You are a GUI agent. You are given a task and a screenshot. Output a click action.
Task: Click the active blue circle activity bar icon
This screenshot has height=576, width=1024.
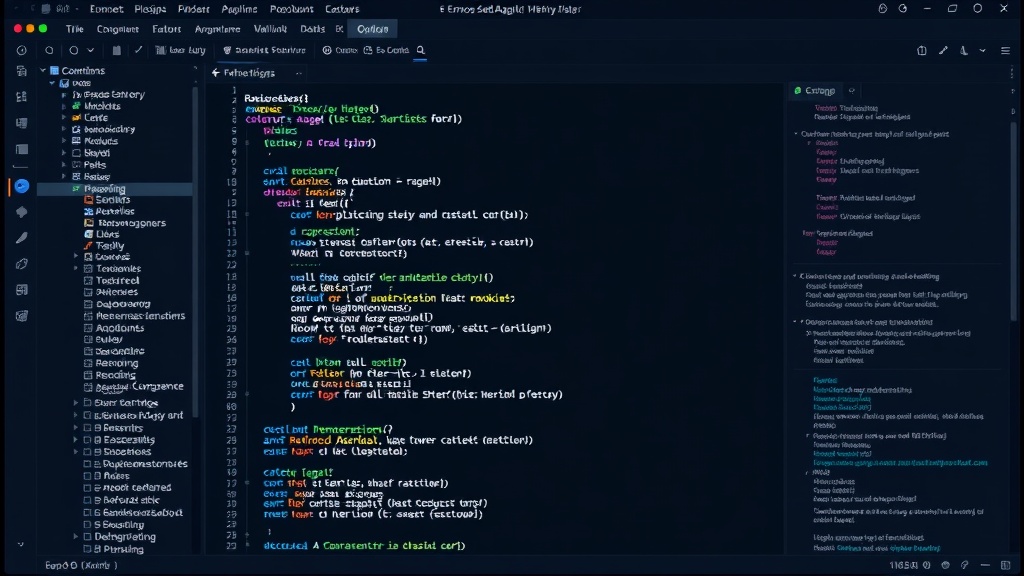pyautogui.click(x=22, y=186)
